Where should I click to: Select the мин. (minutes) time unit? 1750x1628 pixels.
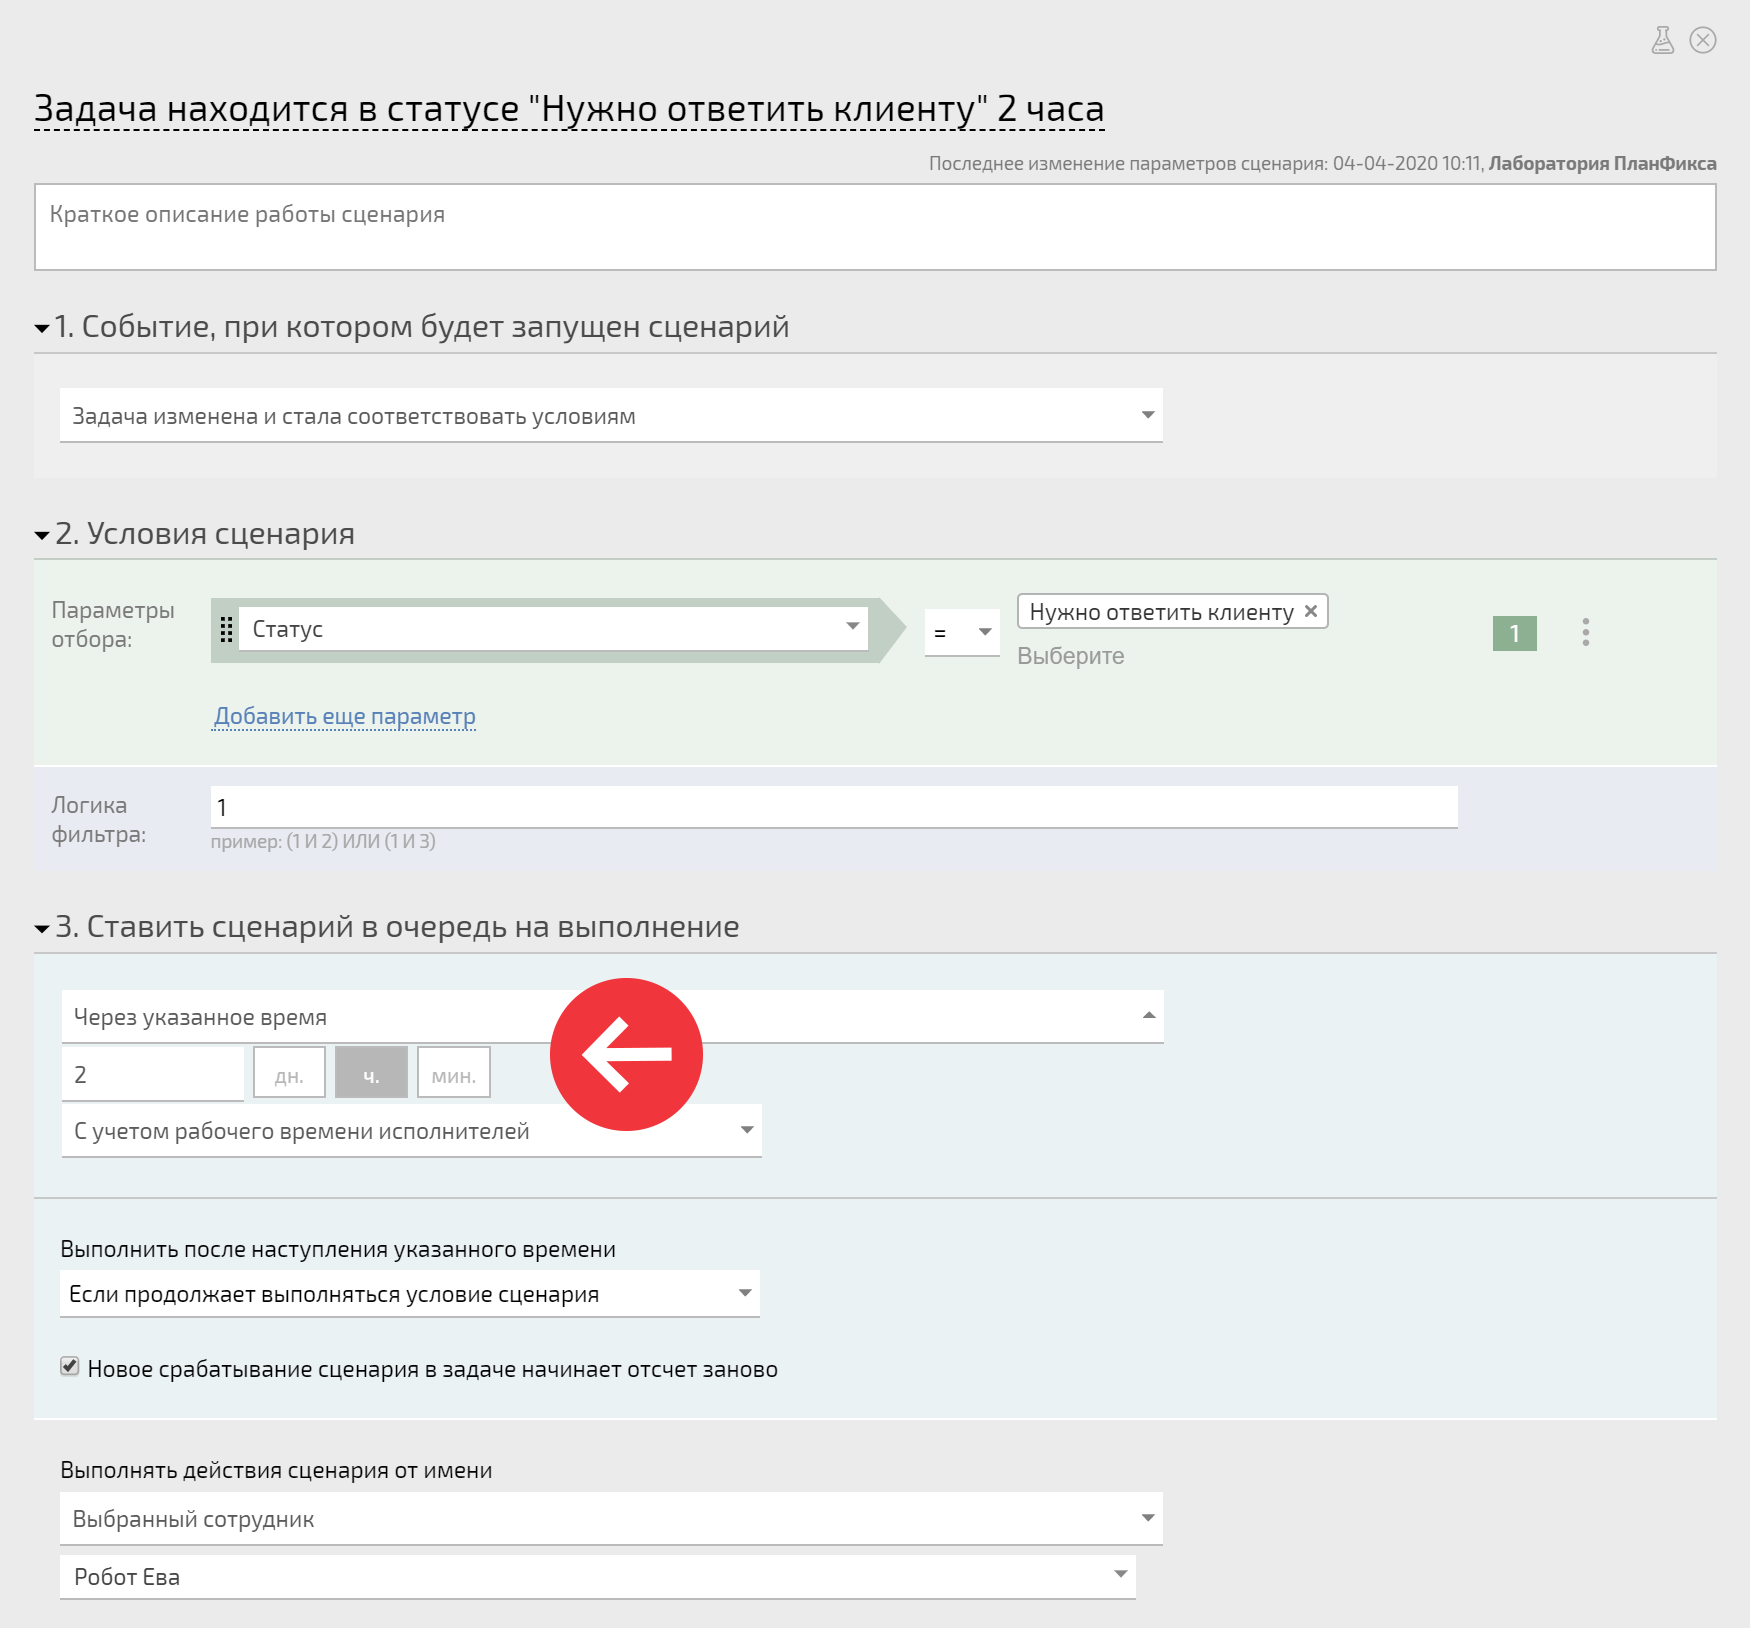[x=453, y=1073]
